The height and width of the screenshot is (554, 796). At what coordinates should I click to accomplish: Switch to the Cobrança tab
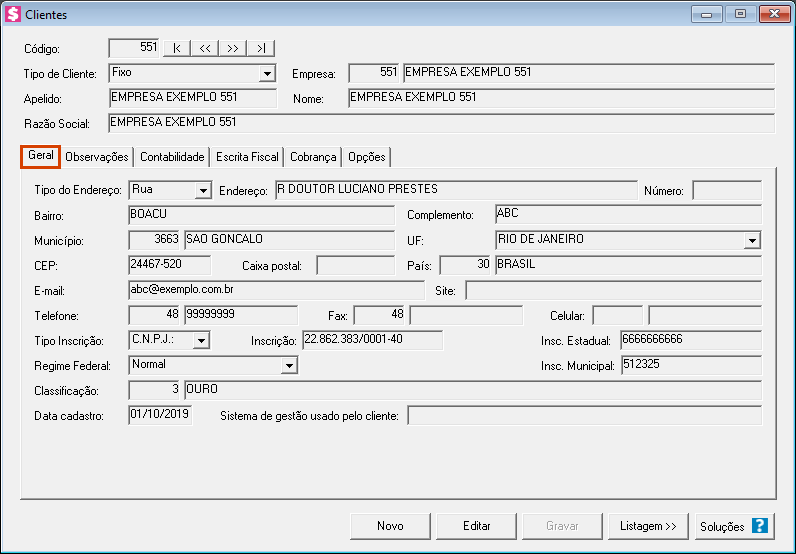click(313, 157)
